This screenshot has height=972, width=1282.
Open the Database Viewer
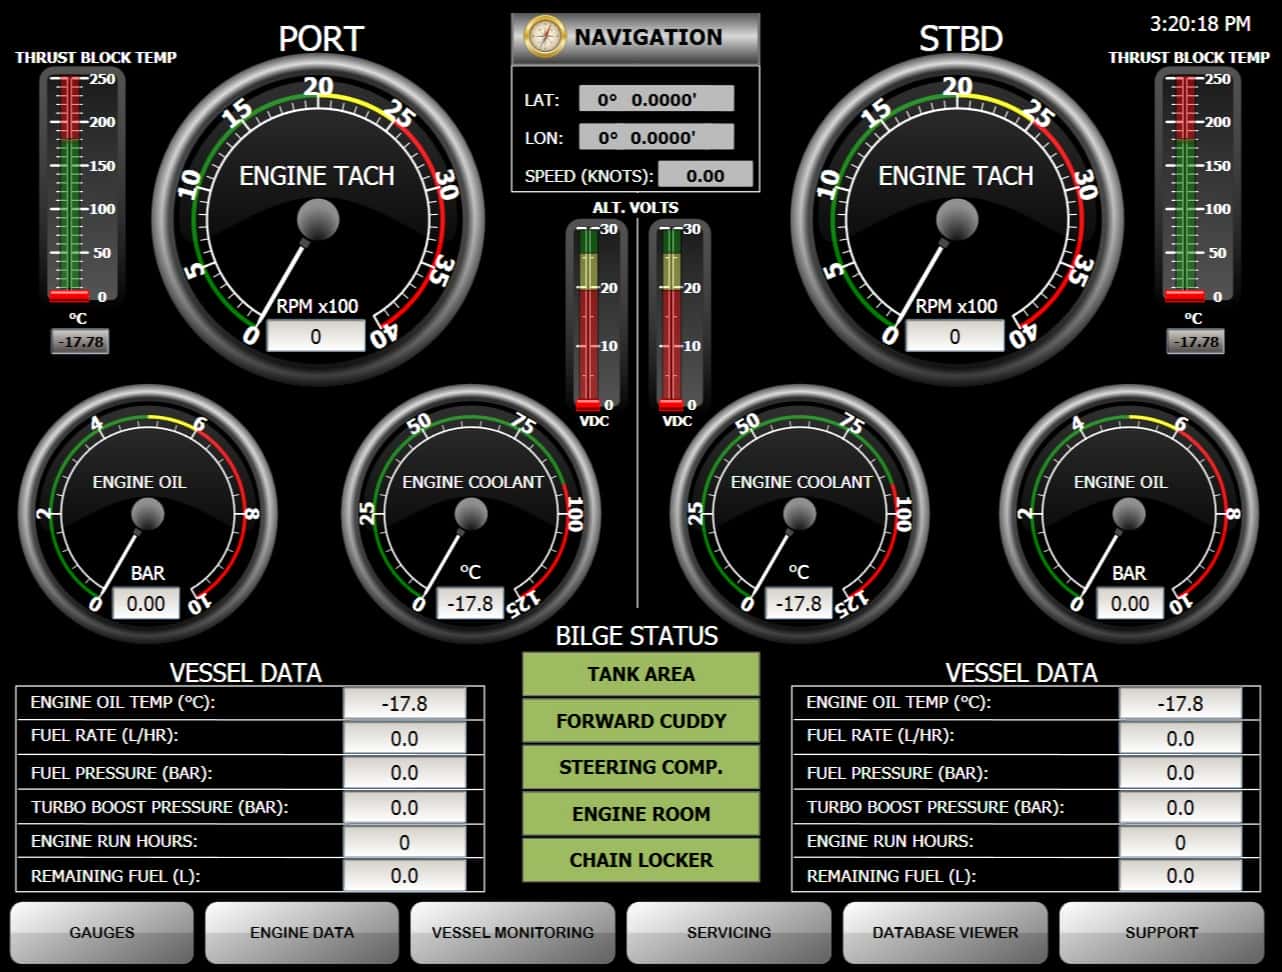945,932
